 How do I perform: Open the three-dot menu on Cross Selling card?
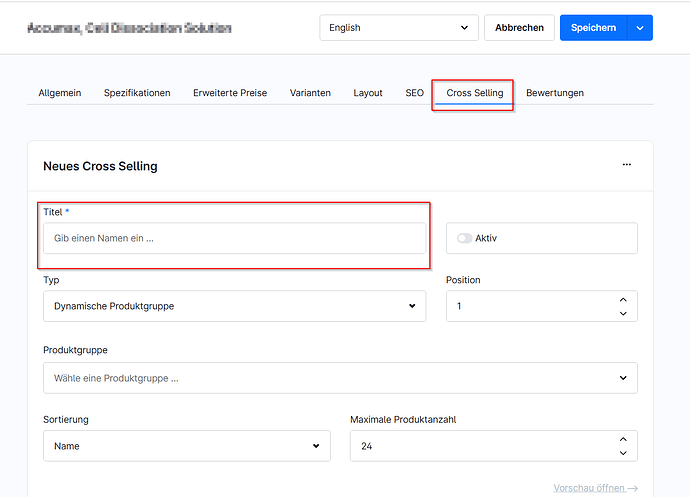click(627, 165)
